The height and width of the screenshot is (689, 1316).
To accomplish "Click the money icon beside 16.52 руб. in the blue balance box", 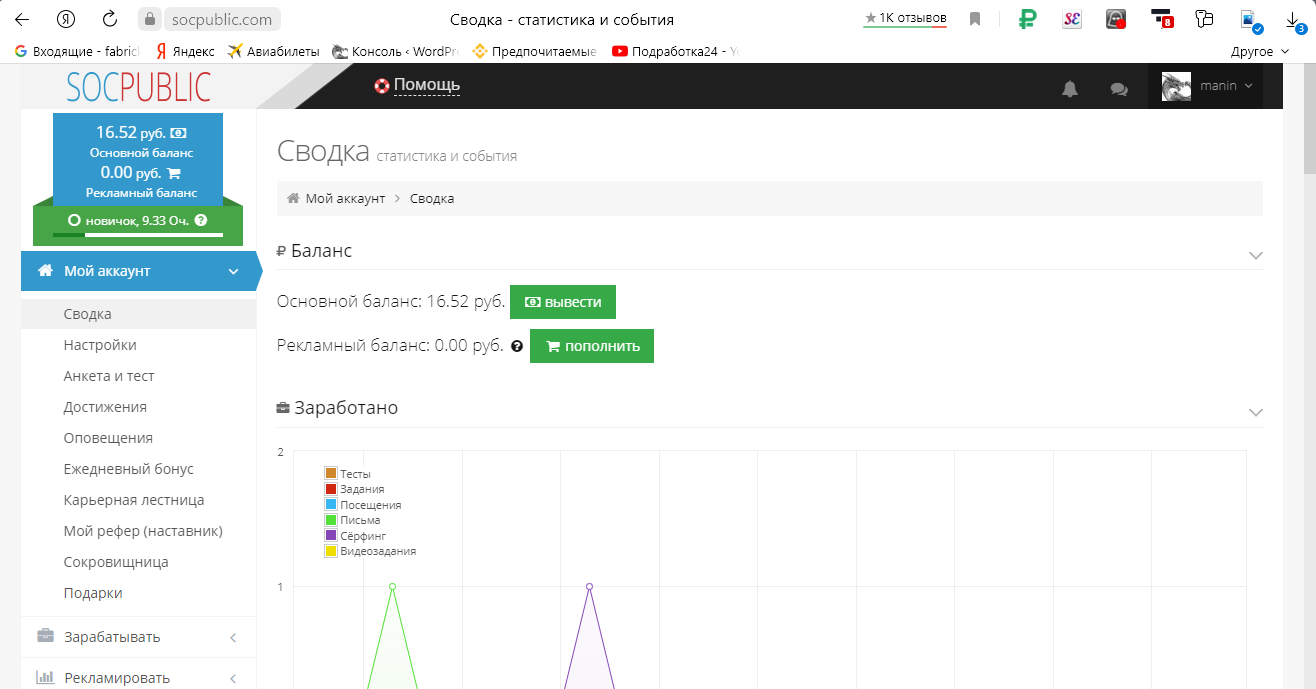I will [x=178, y=133].
